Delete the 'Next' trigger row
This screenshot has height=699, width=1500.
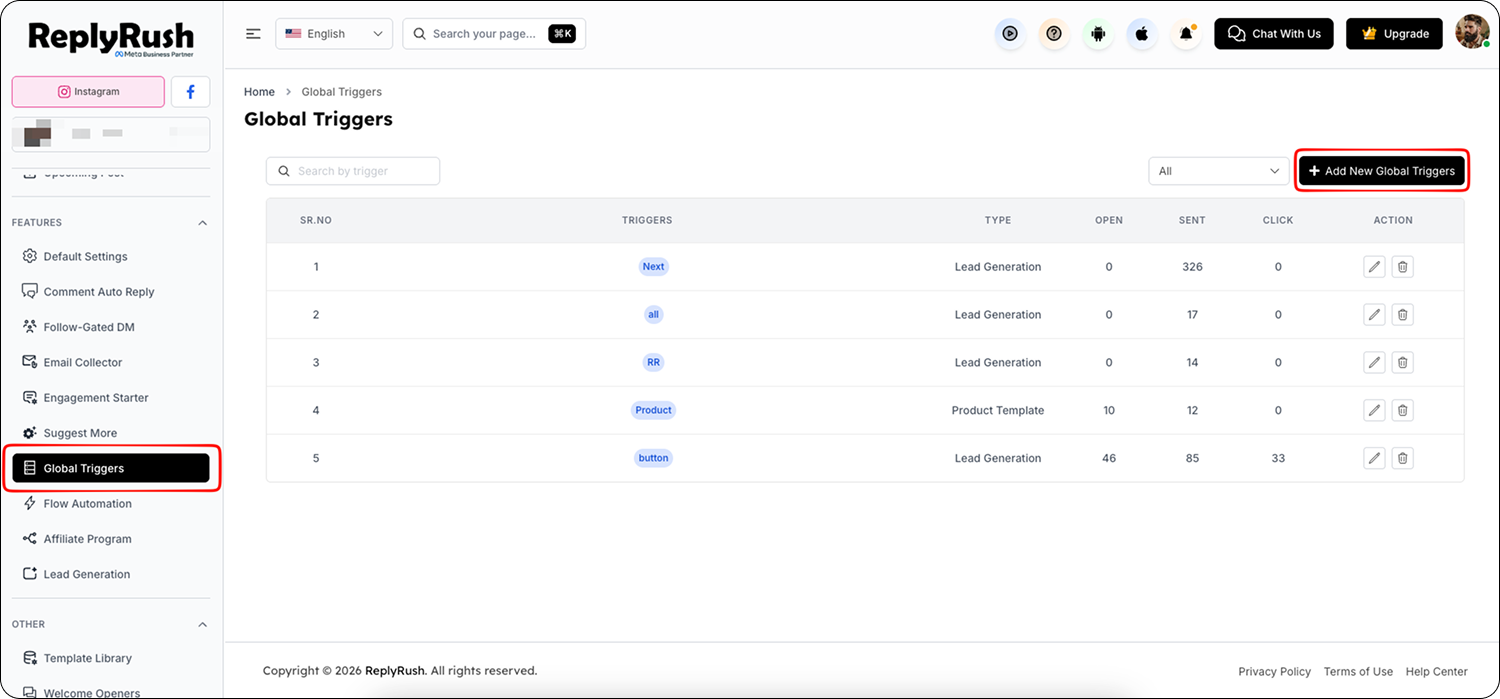(1403, 267)
